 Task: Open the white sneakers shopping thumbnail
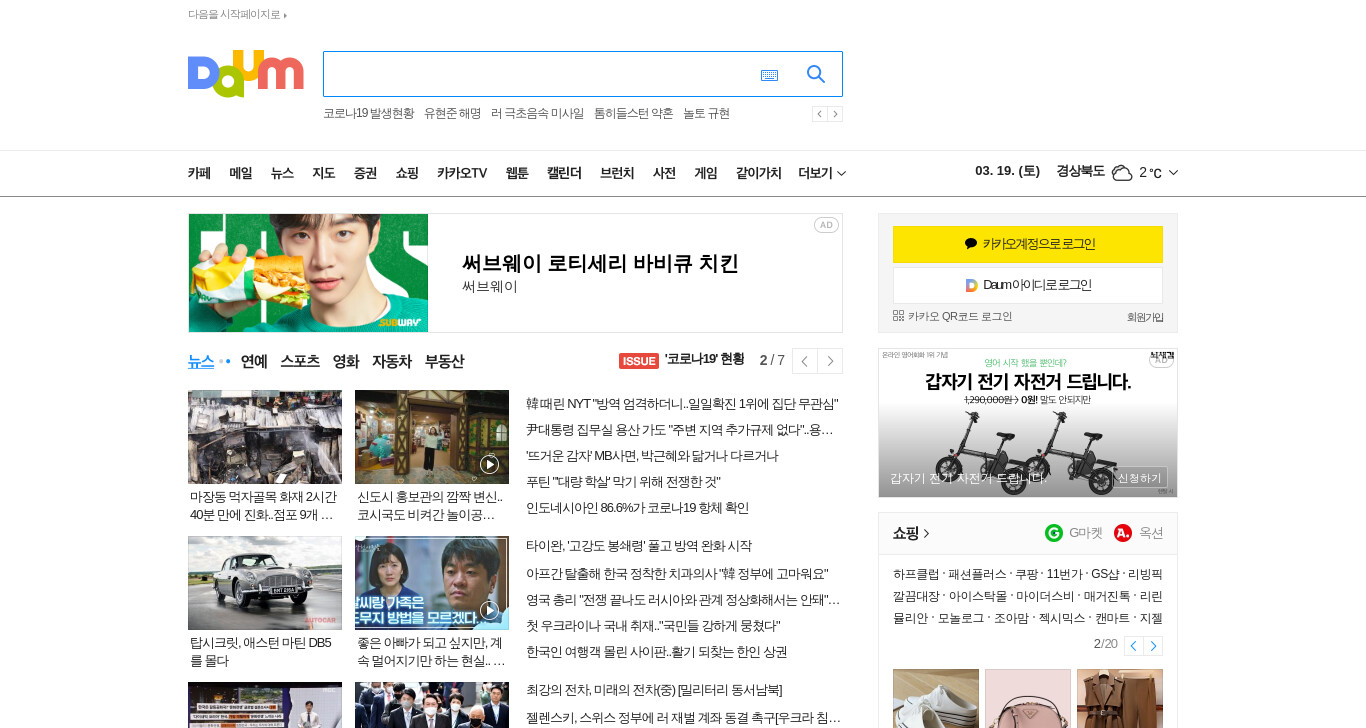tap(936, 698)
